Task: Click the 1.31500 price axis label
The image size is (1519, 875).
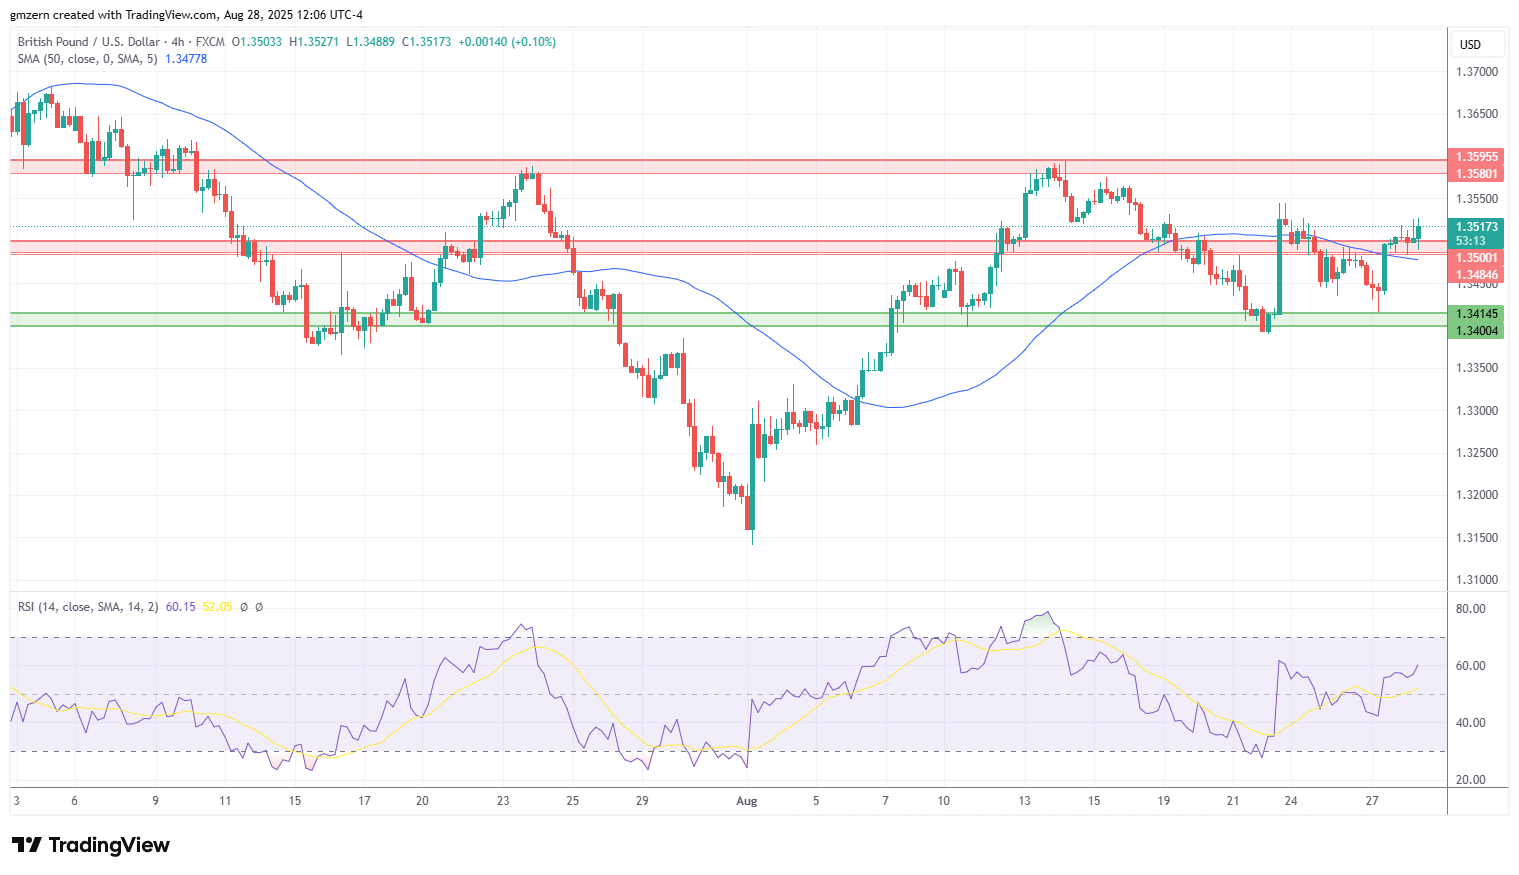Action: point(1477,538)
